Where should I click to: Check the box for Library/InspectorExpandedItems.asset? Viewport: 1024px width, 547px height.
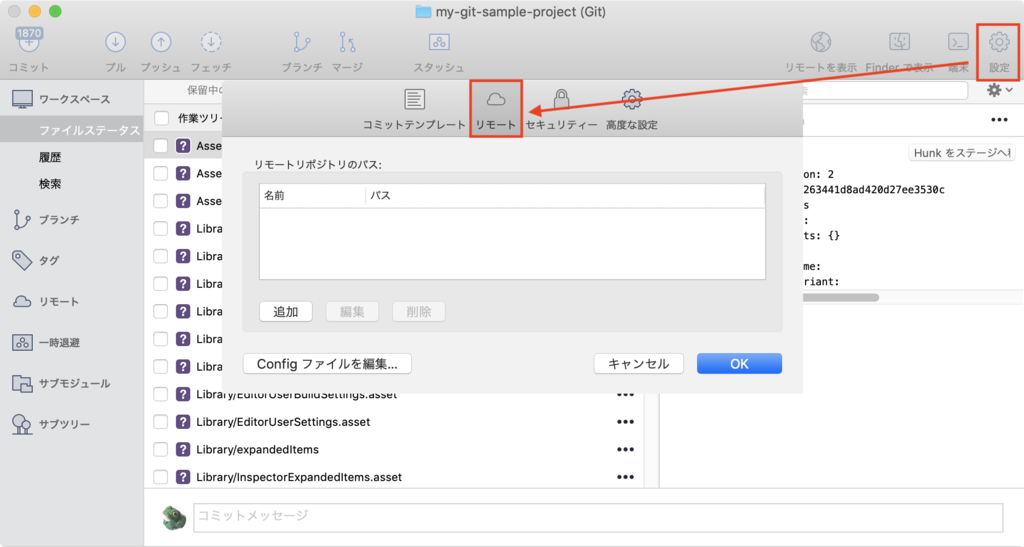(161, 477)
